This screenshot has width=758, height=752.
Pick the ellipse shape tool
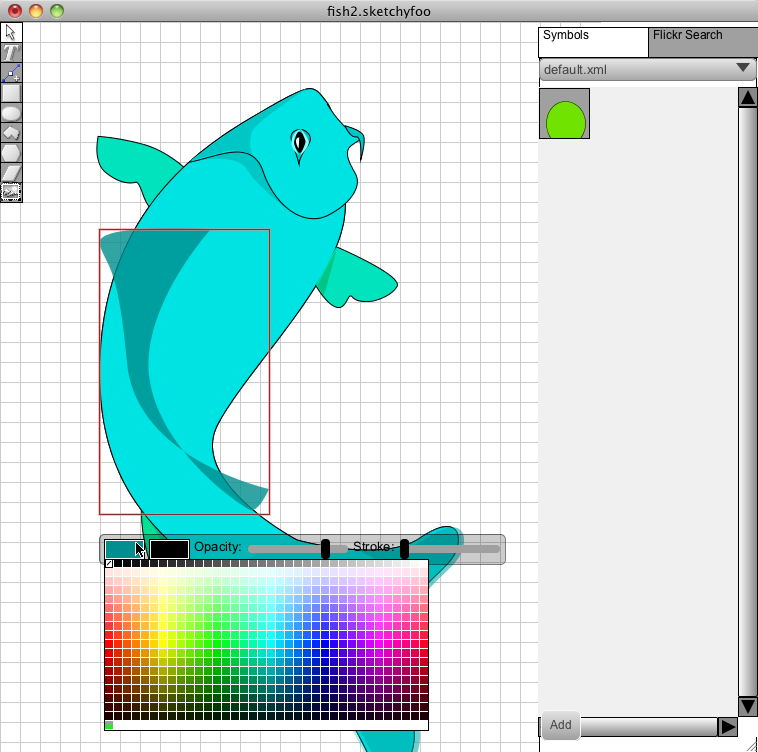11,113
